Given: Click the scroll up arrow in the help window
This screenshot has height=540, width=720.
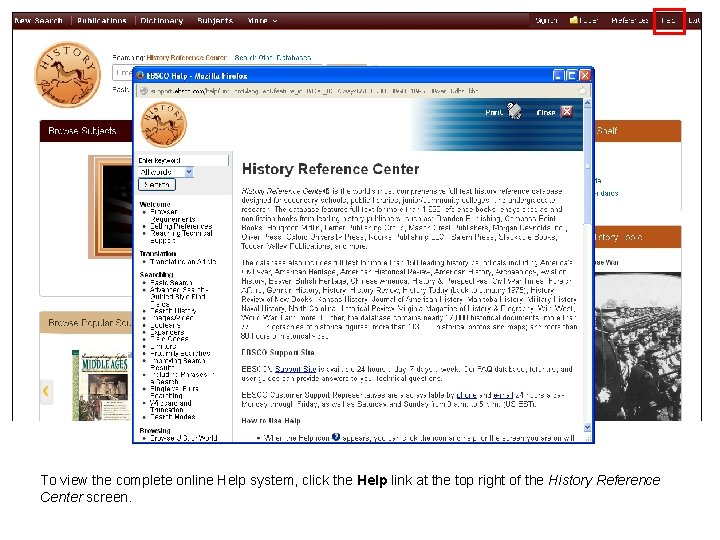Looking at the screenshot, I should 587,103.
